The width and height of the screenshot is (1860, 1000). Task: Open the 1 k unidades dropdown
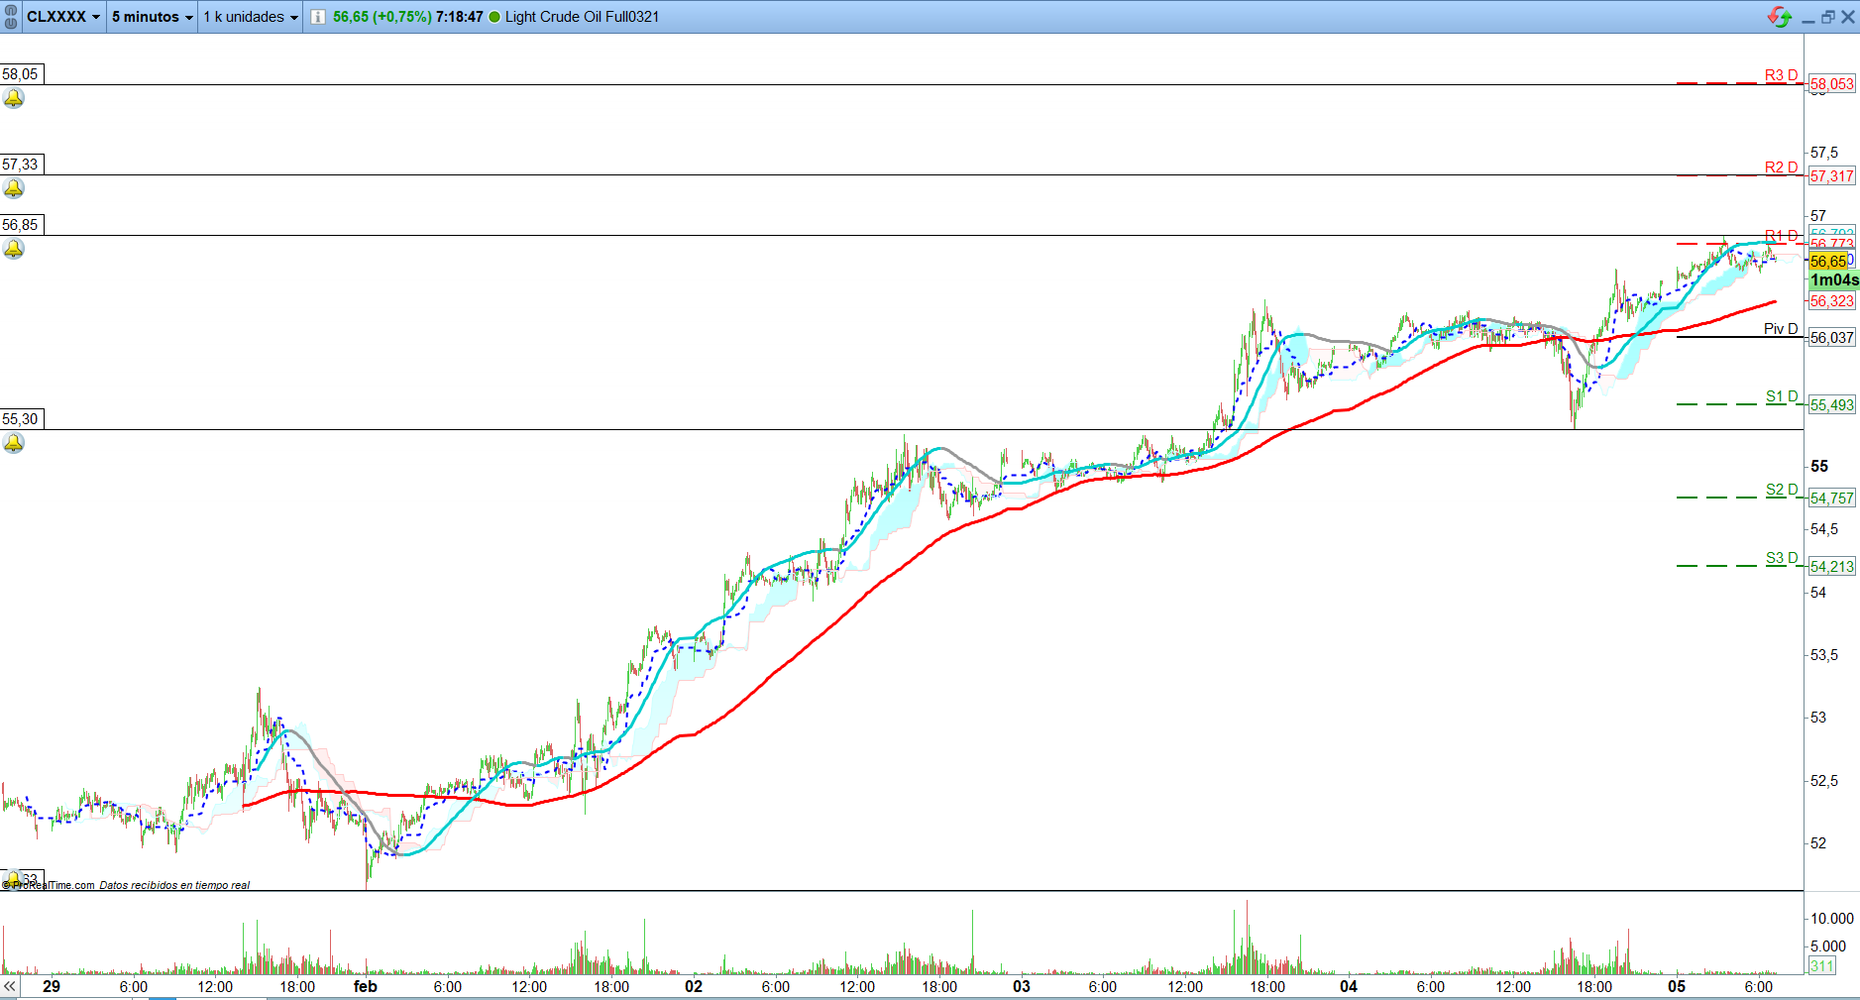tap(251, 17)
